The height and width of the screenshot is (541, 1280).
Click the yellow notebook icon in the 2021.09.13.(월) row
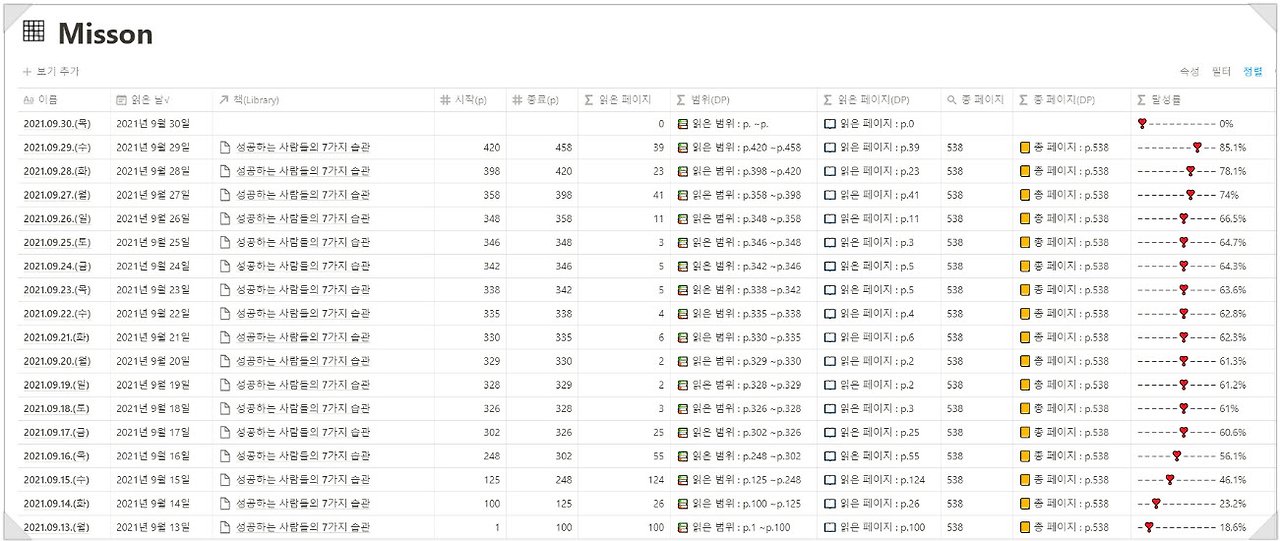pyautogui.click(x=1025, y=527)
